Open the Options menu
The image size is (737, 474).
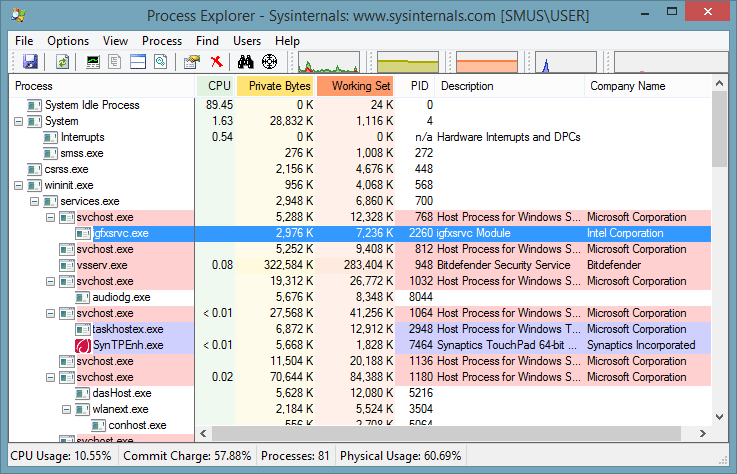coord(68,41)
